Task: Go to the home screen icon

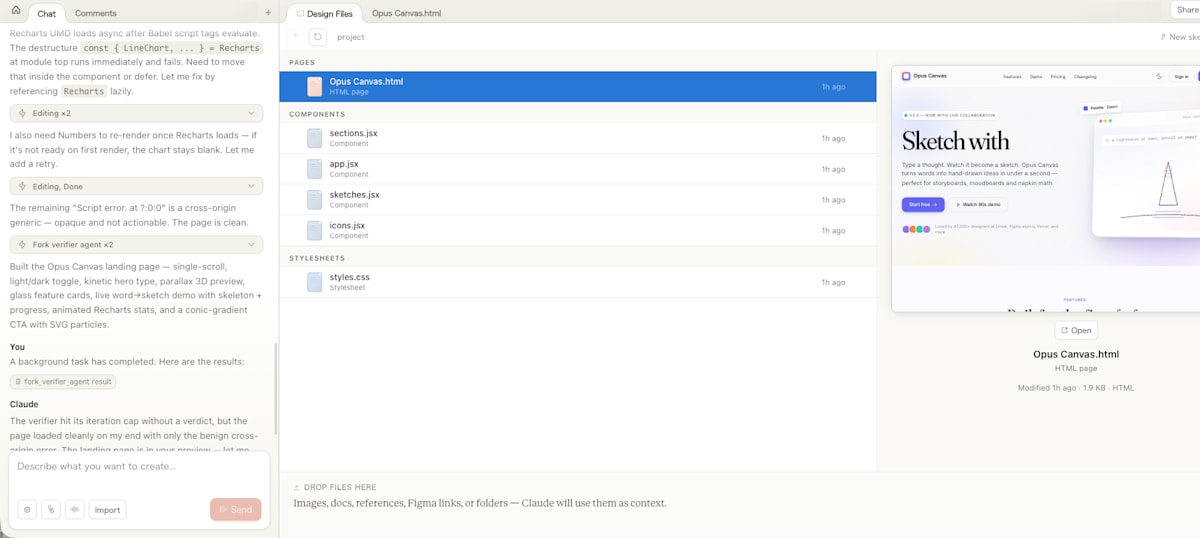Action: pyautogui.click(x=15, y=11)
